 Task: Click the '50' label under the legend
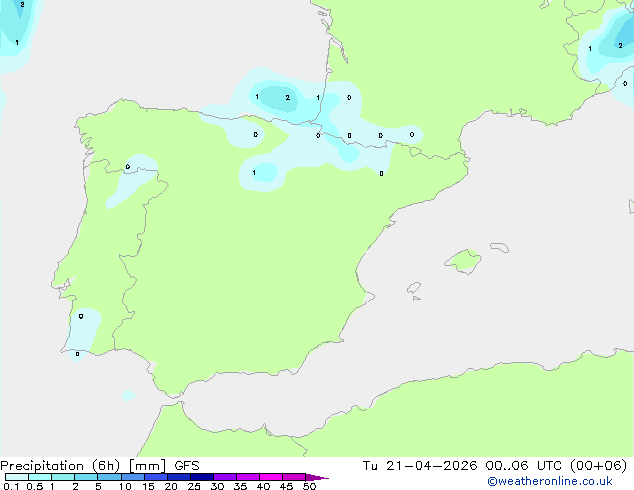[x=309, y=486]
